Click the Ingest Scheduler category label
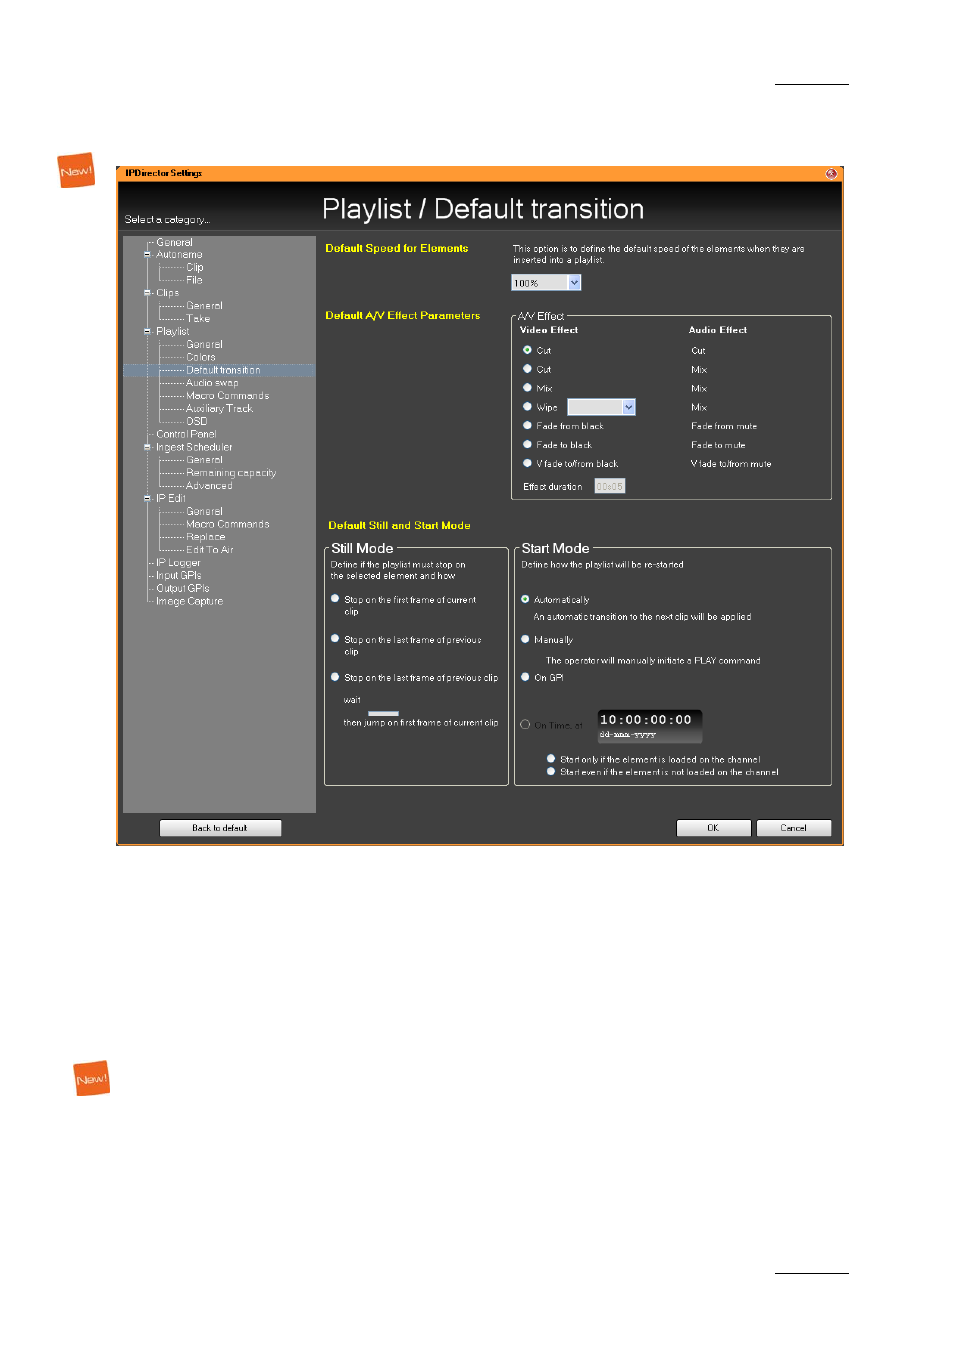The width and height of the screenshot is (954, 1350). tap(194, 447)
